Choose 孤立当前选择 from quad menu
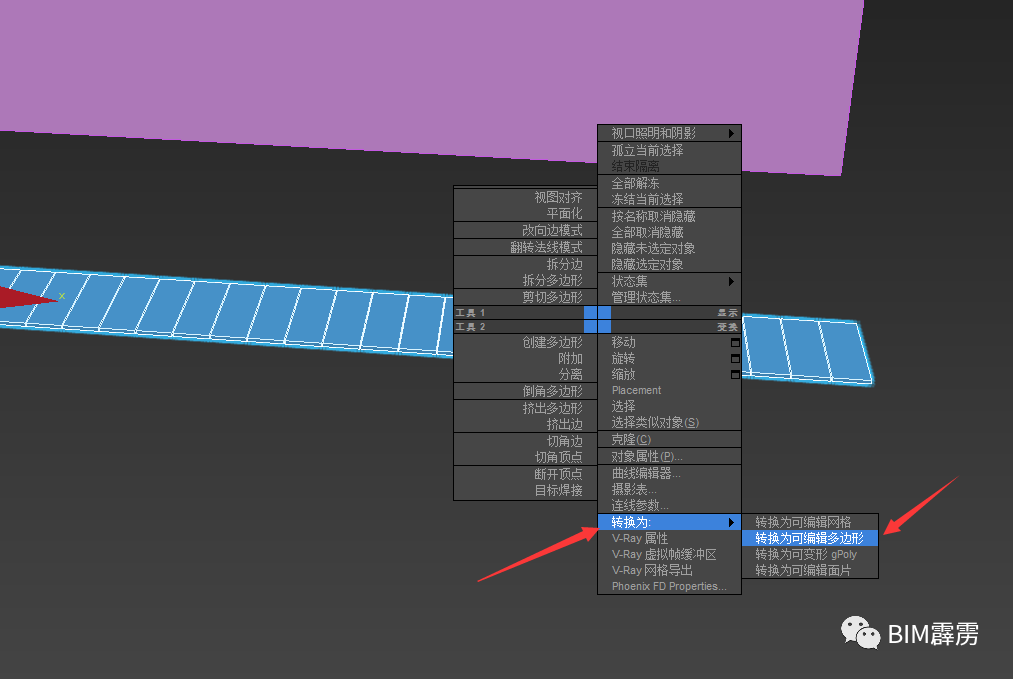This screenshot has height=679, width=1013. [x=669, y=150]
